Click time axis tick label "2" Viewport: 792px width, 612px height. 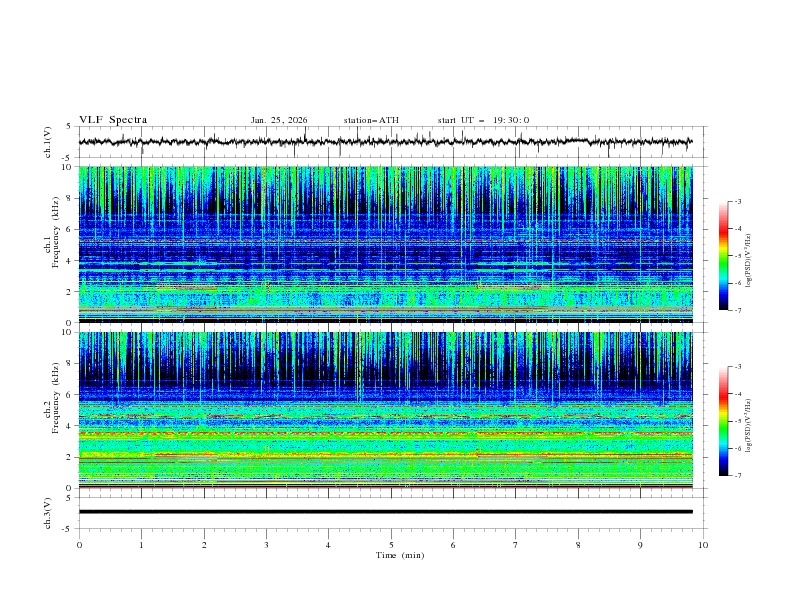(x=204, y=545)
